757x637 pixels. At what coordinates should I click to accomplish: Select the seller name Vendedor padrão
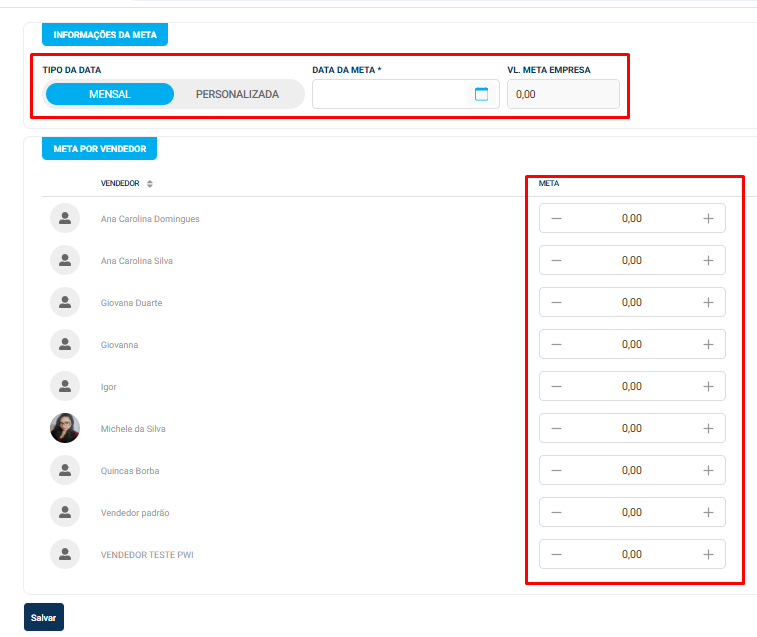(x=135, y=513)
